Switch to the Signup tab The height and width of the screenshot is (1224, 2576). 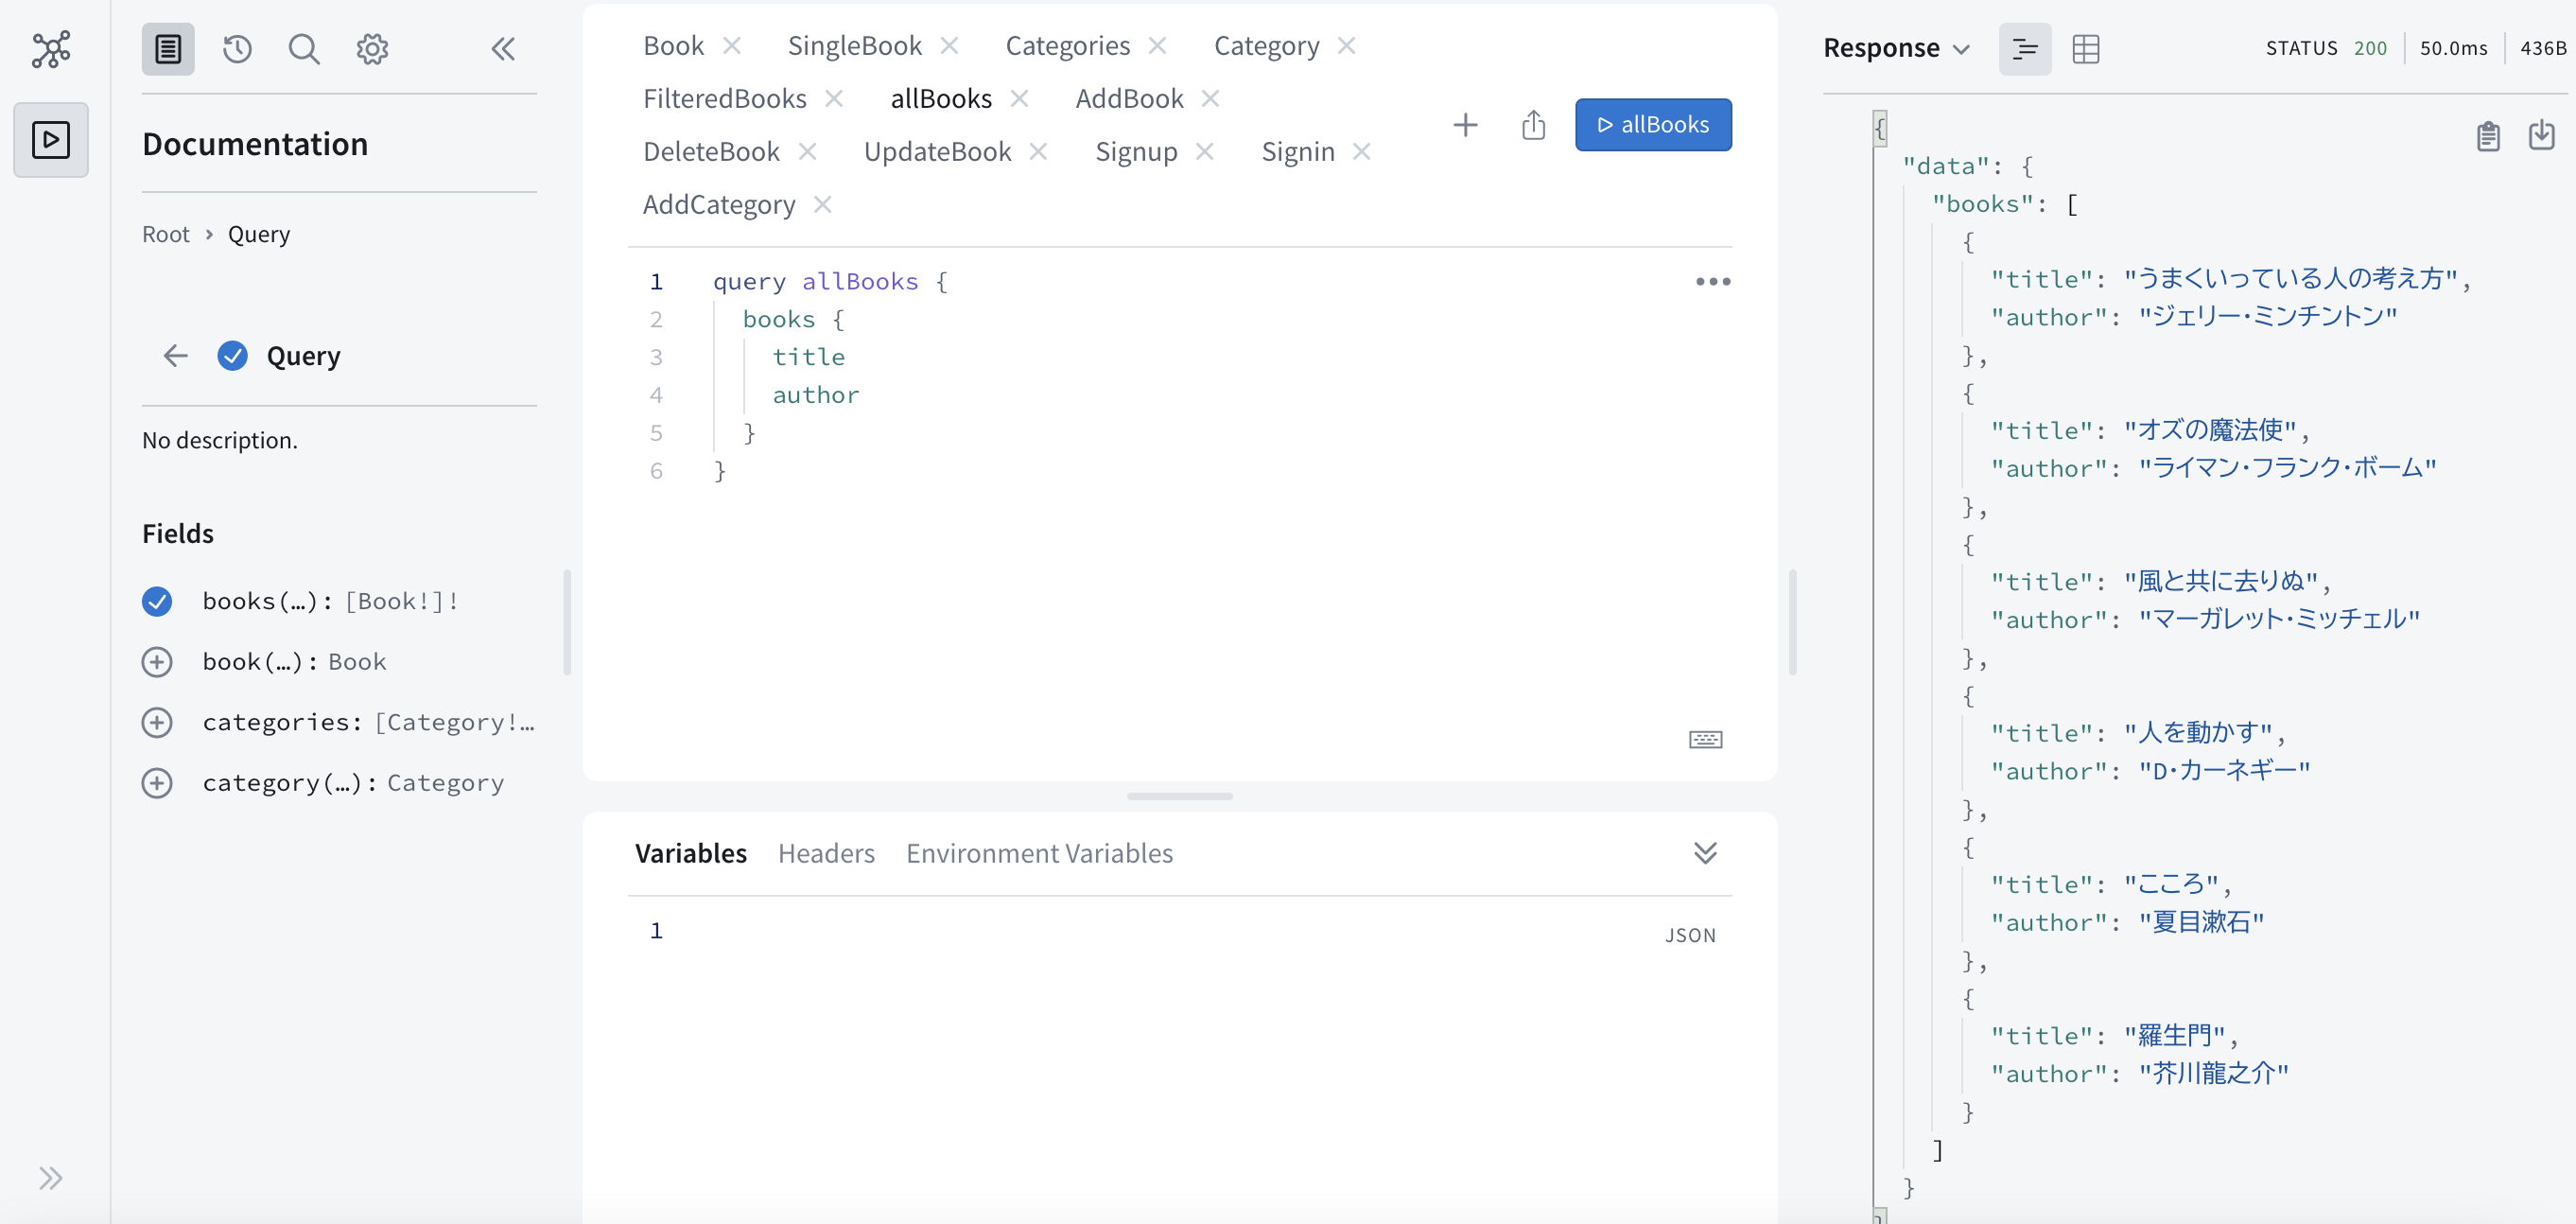[1136, 151]
